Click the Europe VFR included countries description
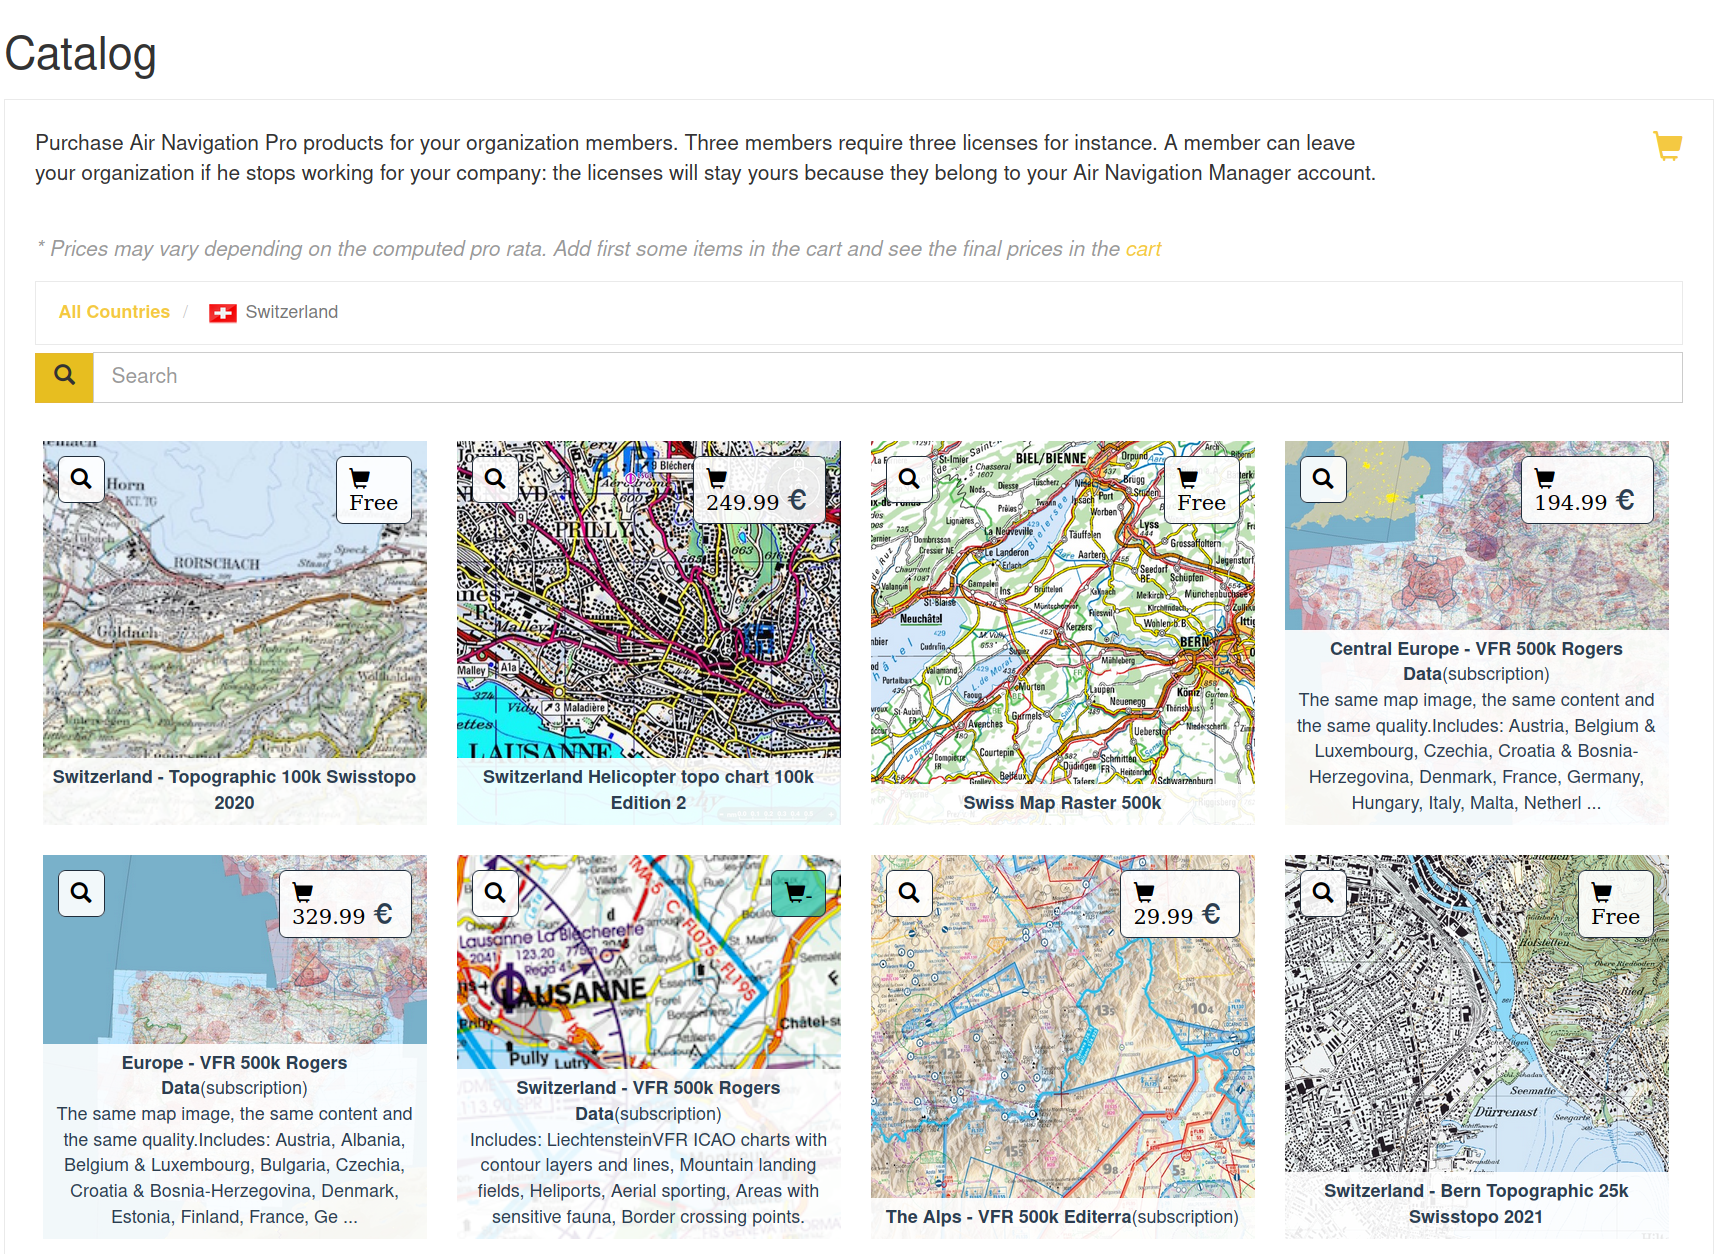The image size is (1724, 1254). (234, 1165)
